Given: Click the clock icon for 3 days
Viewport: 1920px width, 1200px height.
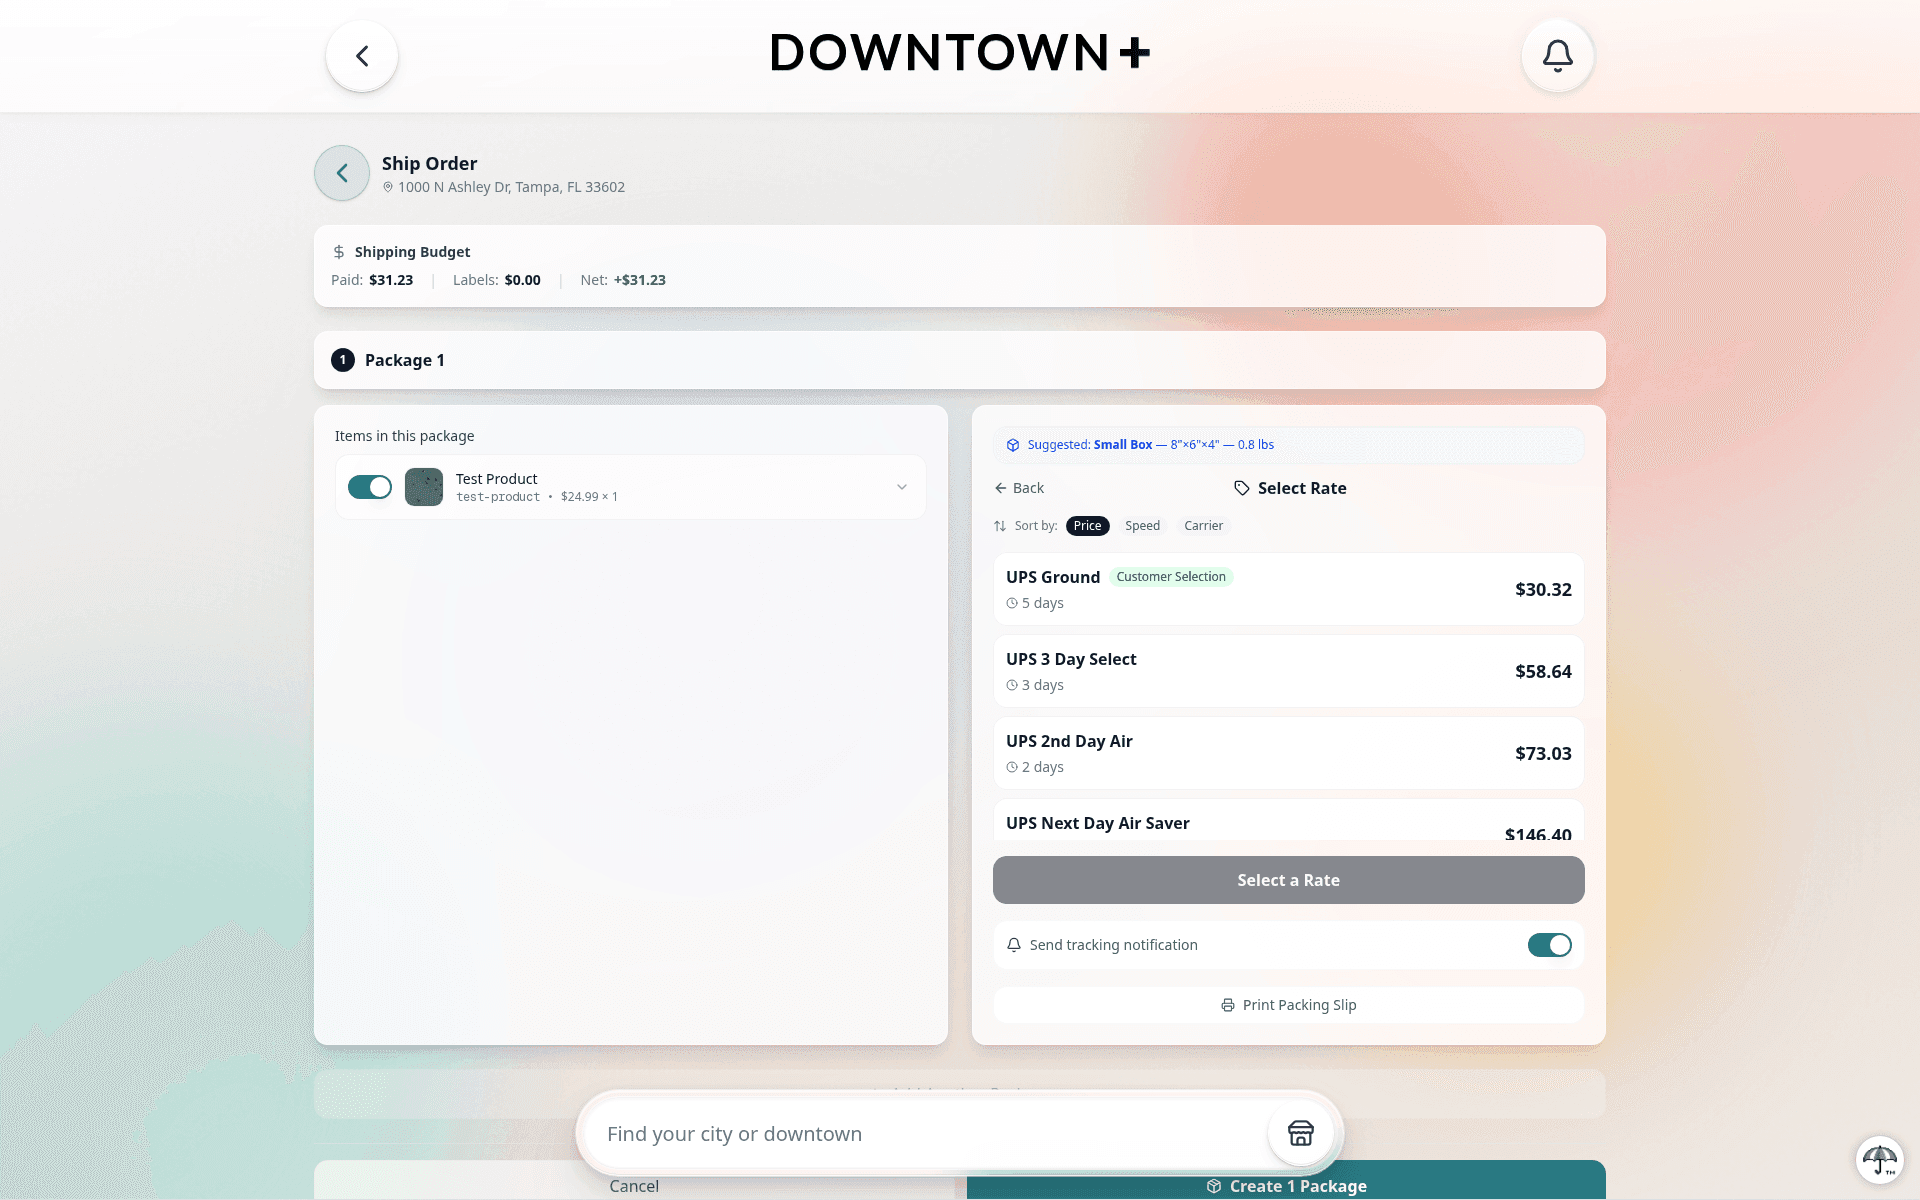Looking at the screenshot, I should pyautogui.click(x=1012, y=685).
